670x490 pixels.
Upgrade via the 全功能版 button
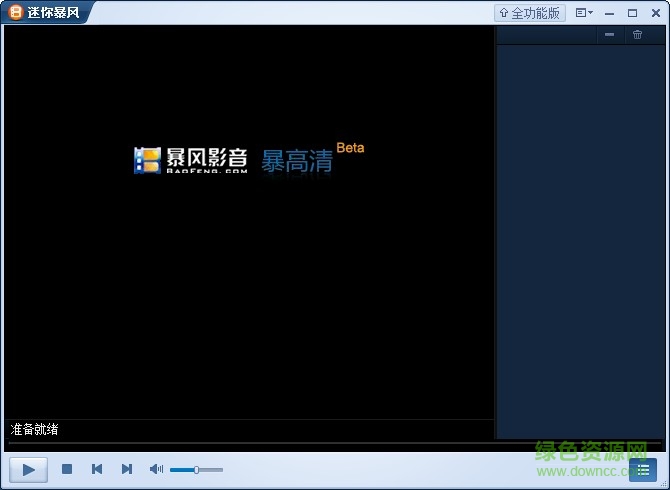click(x=530, y=13)
